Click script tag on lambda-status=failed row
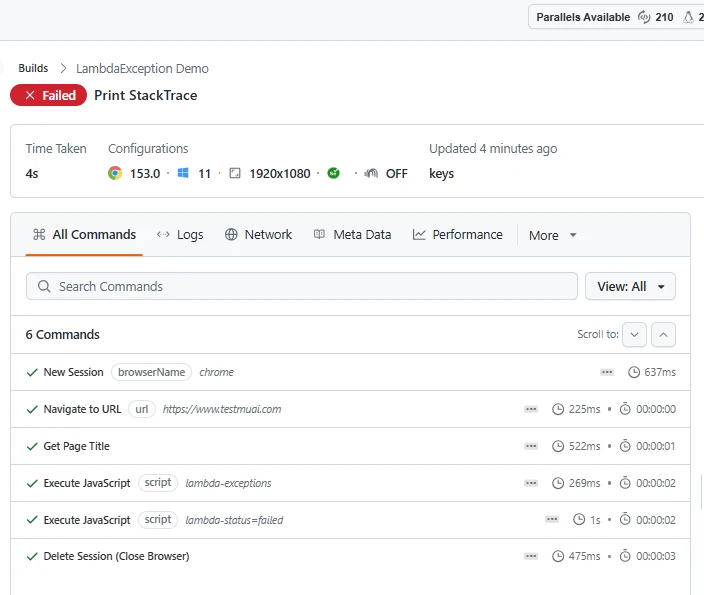Image resolution: width=704 pixels, height=595 pixels. 158,520
